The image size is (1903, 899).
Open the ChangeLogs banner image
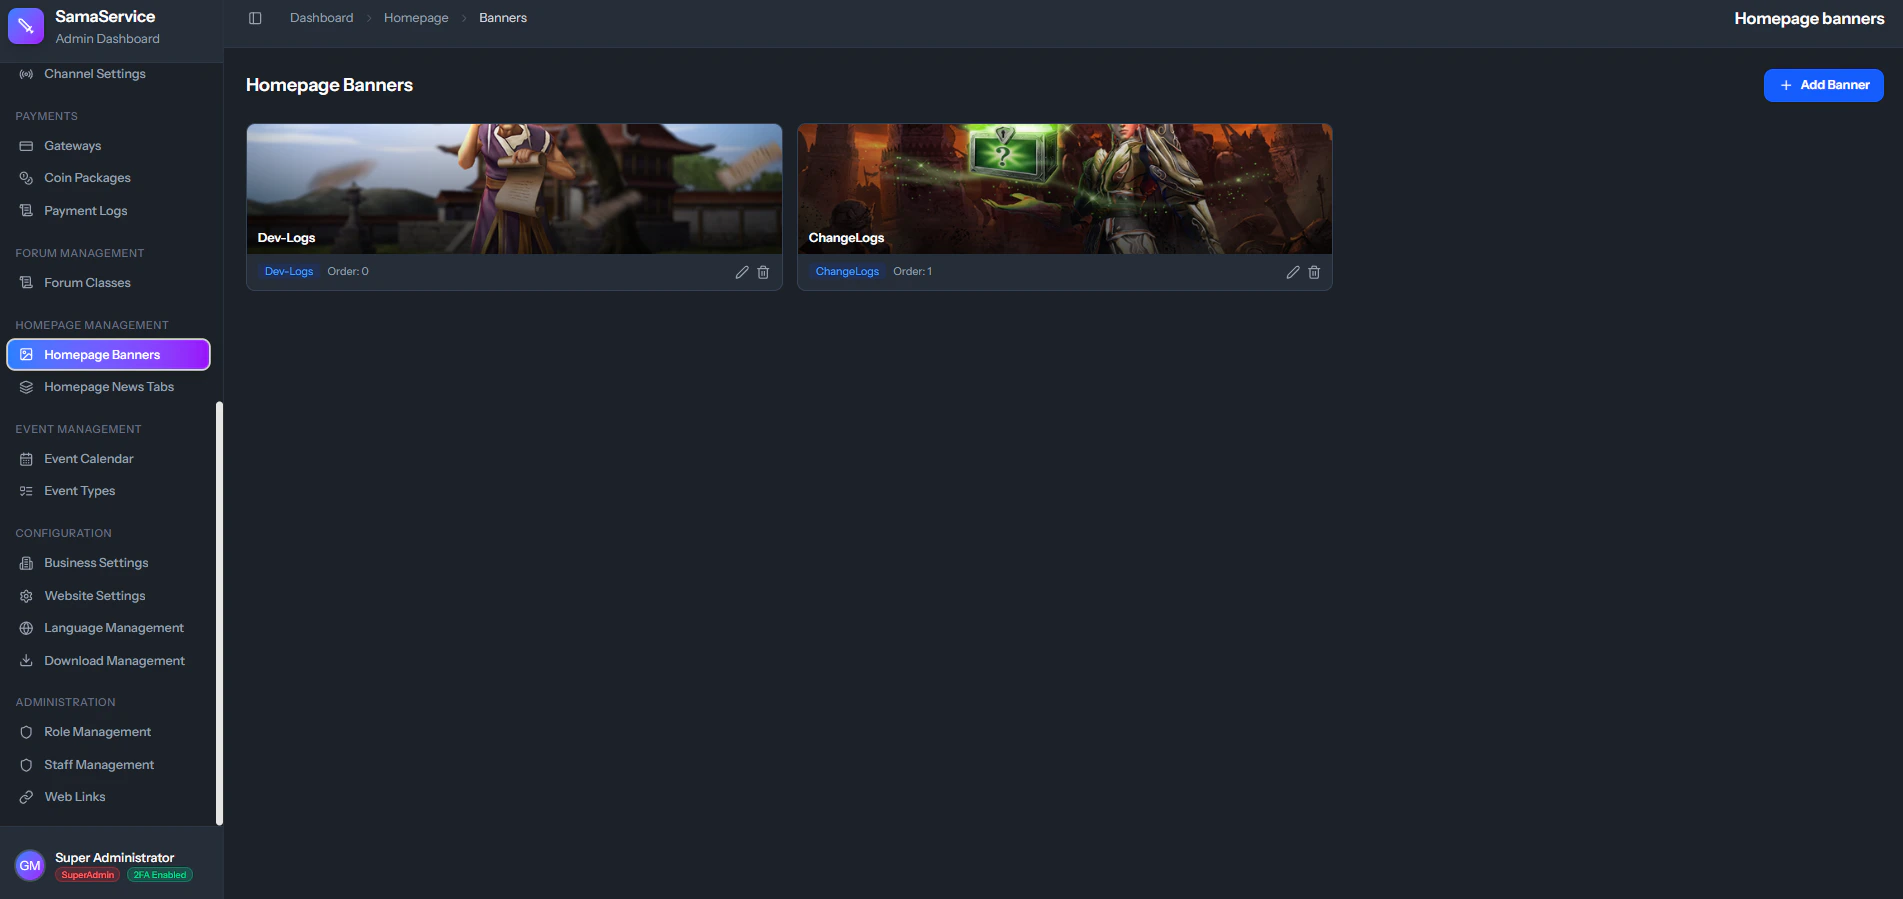[x=1064, y=189]
